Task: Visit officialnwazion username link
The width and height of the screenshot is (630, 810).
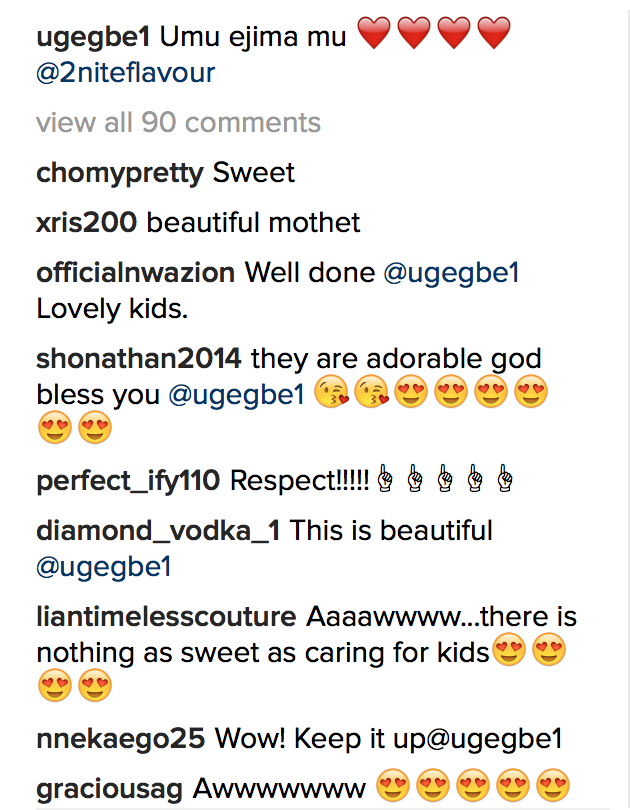Action: (x=135, y=272)
